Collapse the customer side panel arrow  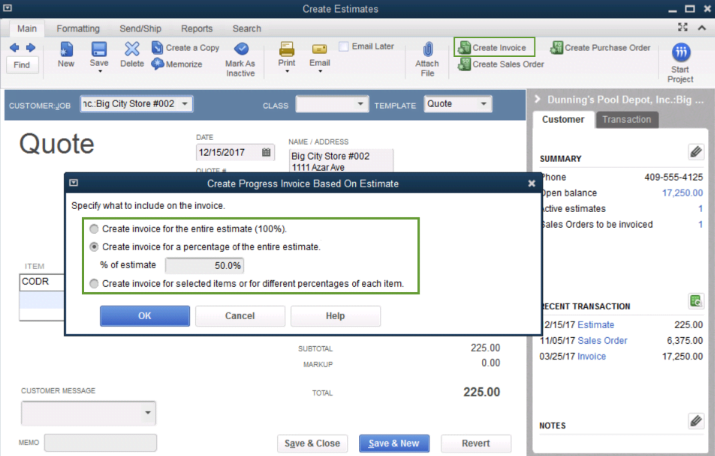tap(537, 99)
